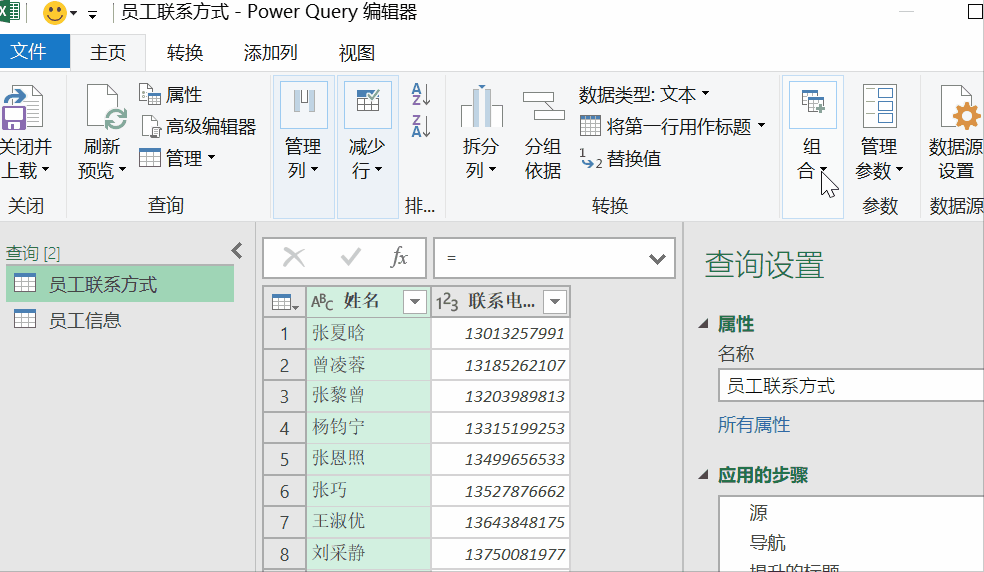Viewport: 984px width, 572px height.
Task: Click the 姓名 column header
Action: tap(361, 301)
